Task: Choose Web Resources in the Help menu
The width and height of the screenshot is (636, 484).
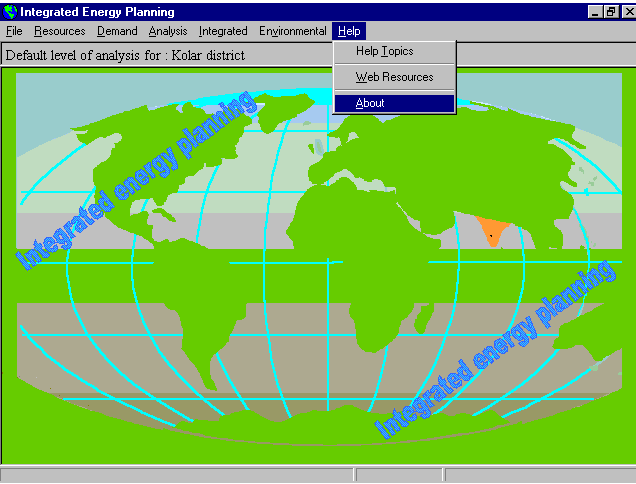Action: (394, 77)
